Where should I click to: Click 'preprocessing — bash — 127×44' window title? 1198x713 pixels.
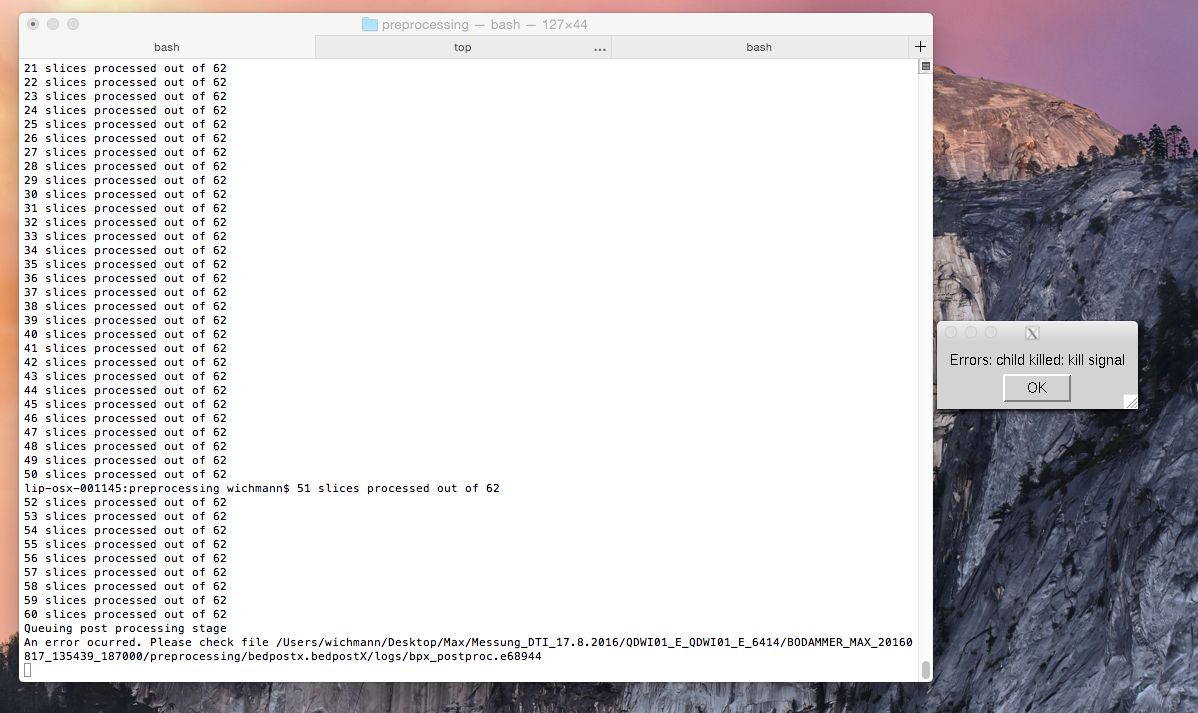(x=484, y=24)
